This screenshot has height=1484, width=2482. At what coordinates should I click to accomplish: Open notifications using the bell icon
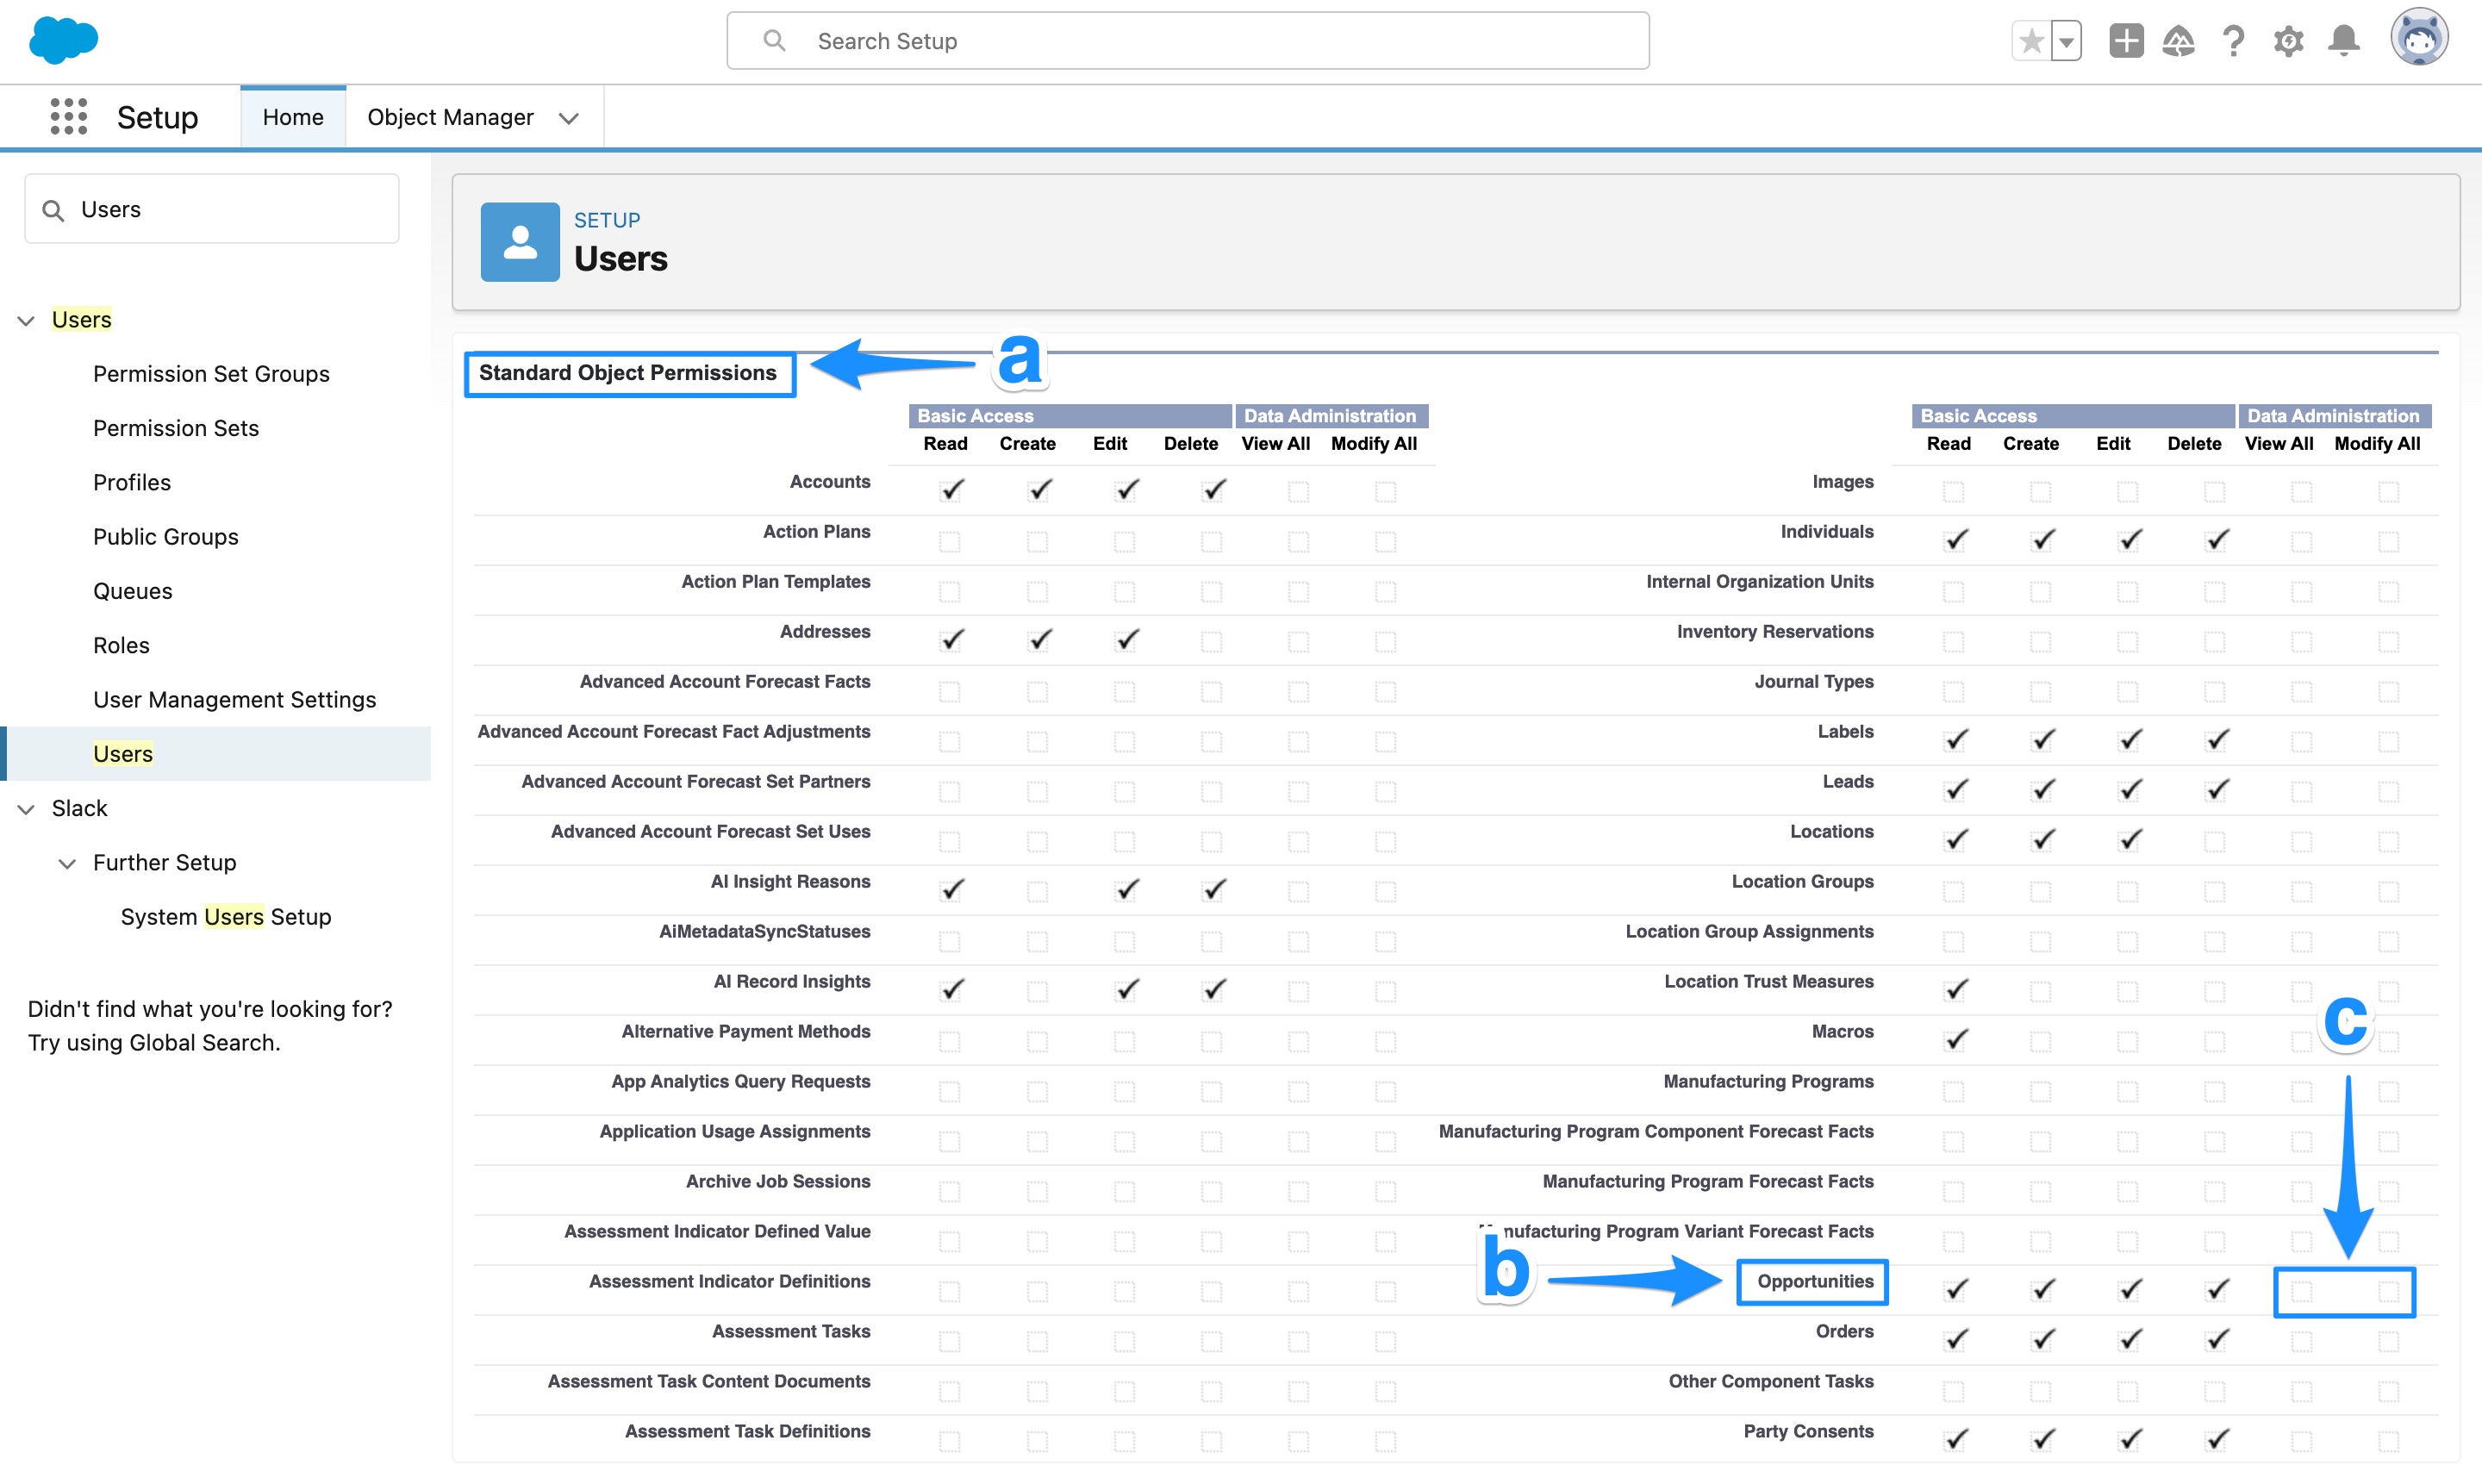[x=2343, y=40]
